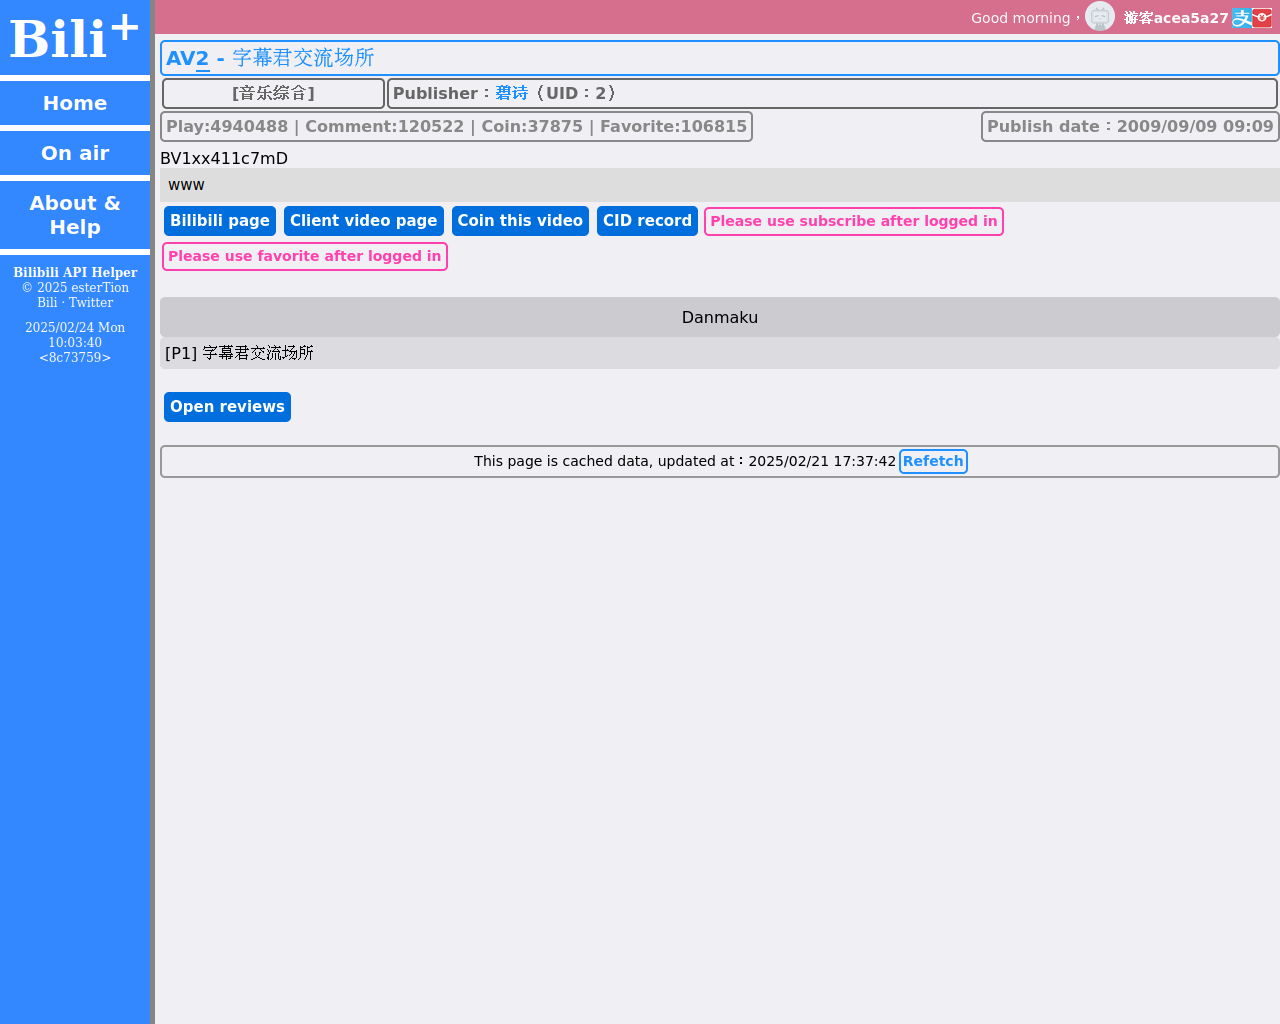Click guest username 游客acea5a27
This screenshot has height=1024, width=1280.
[x=1176, y=18]
